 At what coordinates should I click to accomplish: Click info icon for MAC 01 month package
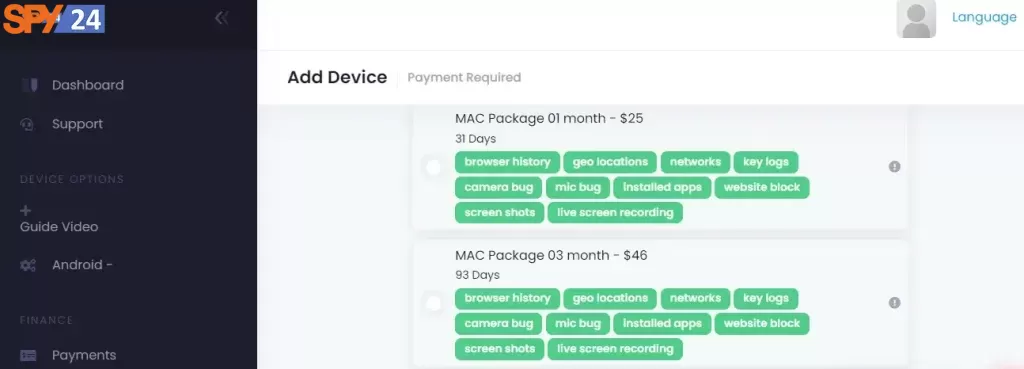[895, 167]
